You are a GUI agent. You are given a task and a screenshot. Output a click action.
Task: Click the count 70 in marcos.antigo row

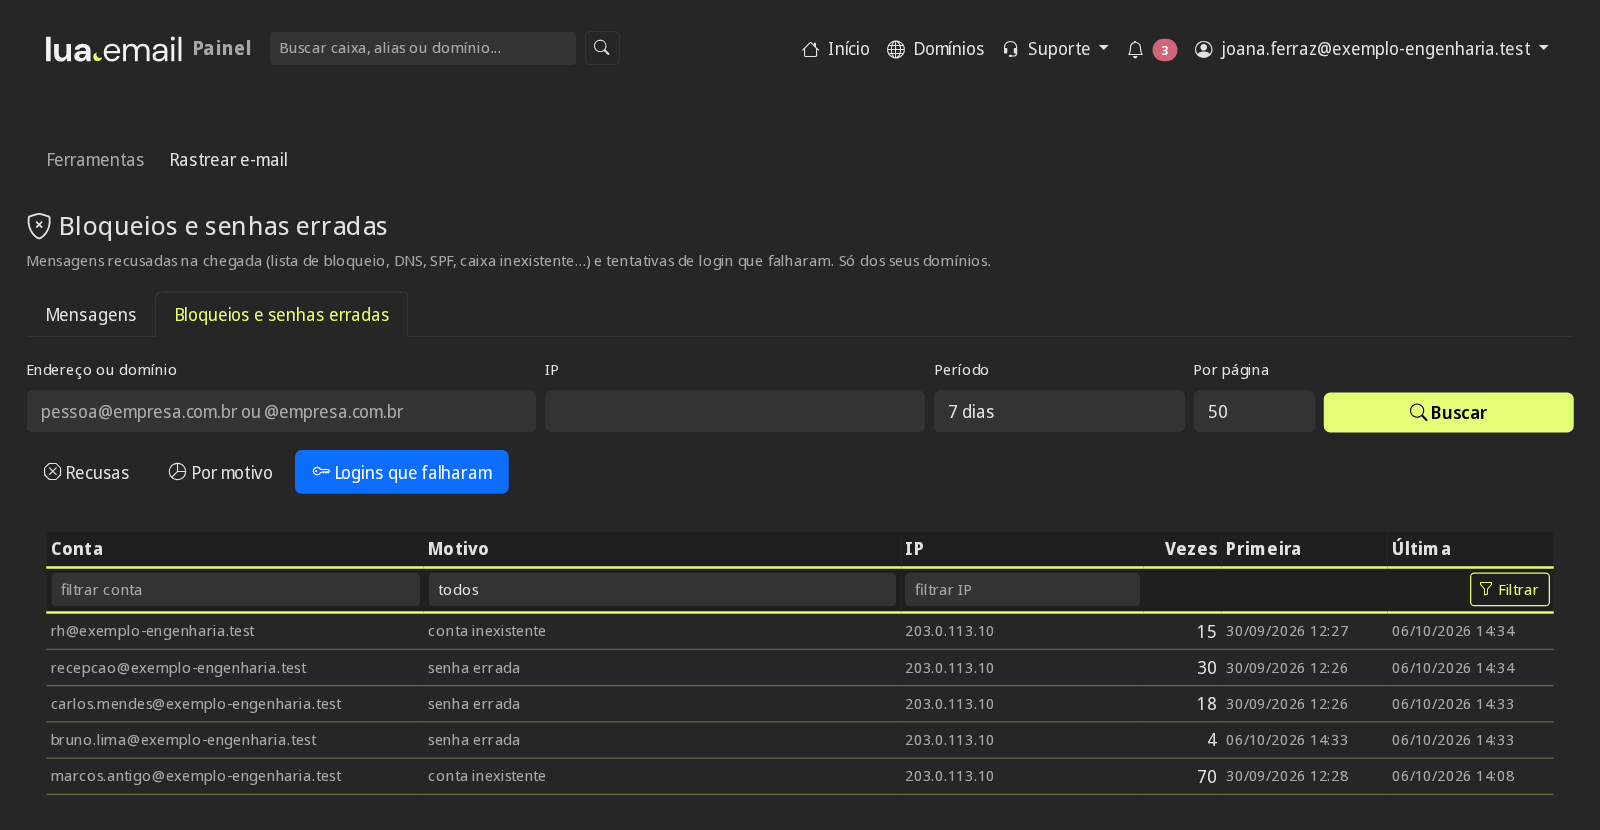coord(1207,777)
